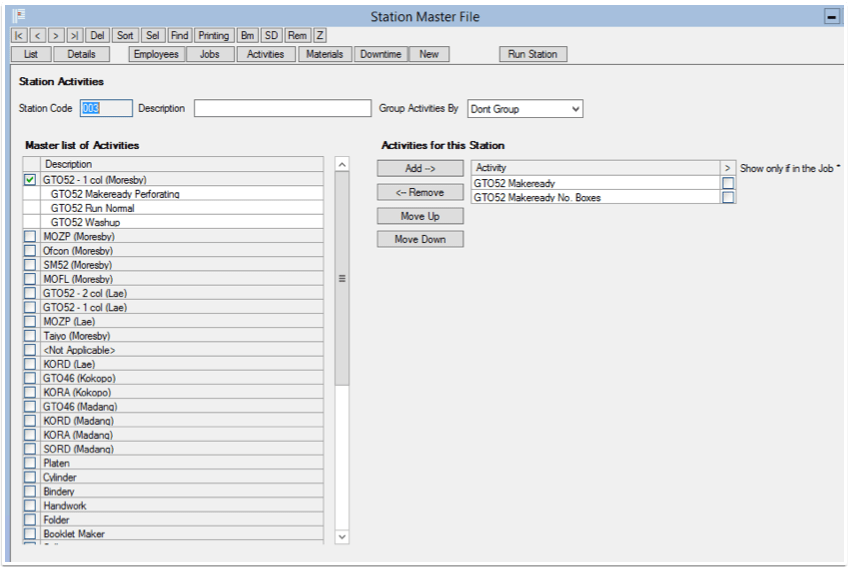The image size is (848, 567).
Task: Click the <-- Remove button
Action: click(420, 192)
